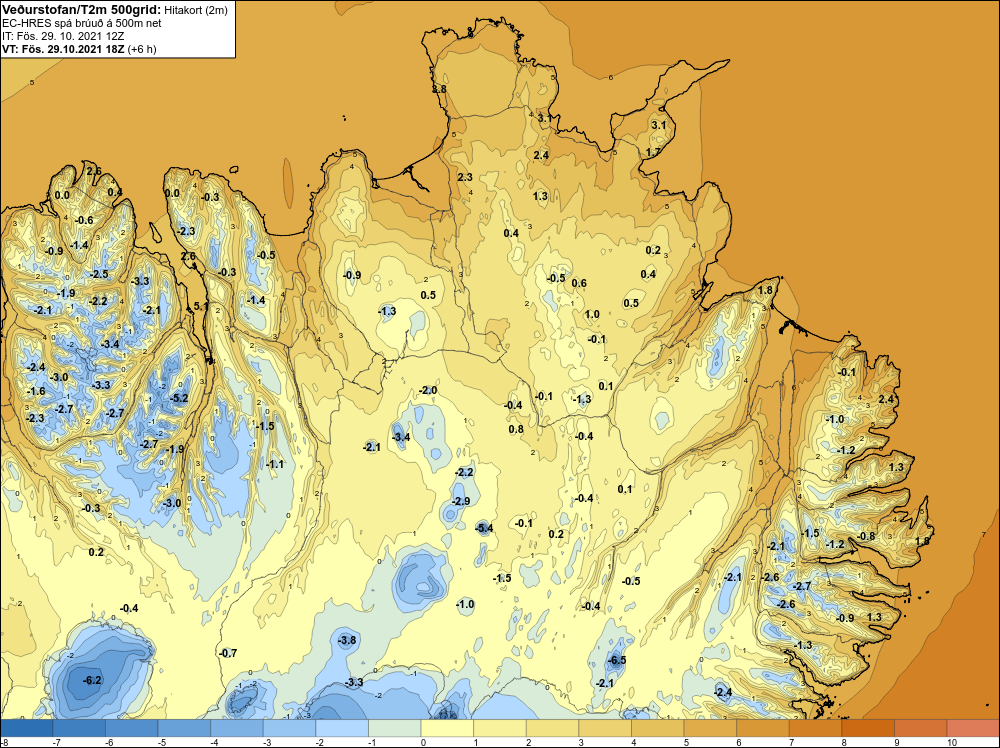Click the -6.5 temperature value on the map
This screenshot has height=748, width=1000.
[617, 660]
